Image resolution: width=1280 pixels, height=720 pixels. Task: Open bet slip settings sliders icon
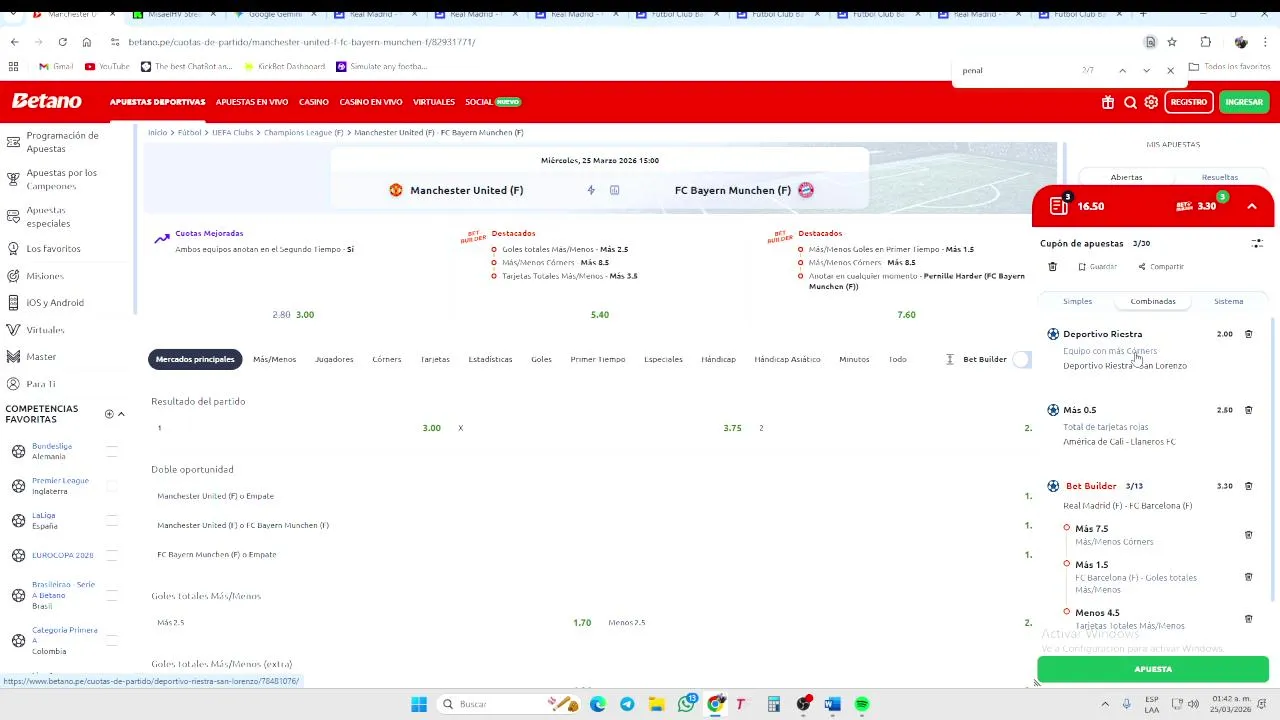1257,243
